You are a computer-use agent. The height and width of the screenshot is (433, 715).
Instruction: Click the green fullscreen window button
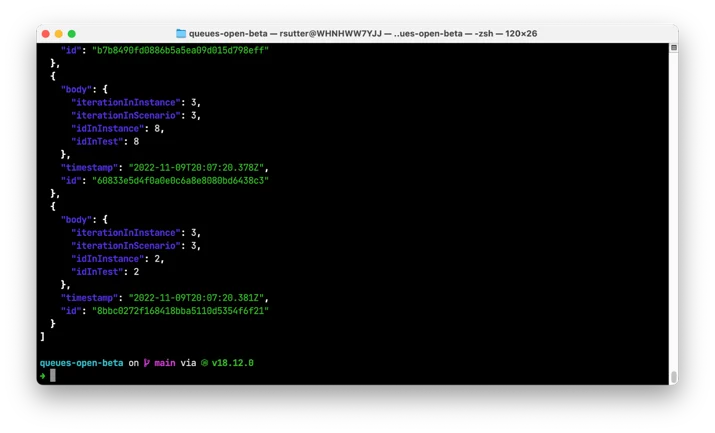click(72, 34)
